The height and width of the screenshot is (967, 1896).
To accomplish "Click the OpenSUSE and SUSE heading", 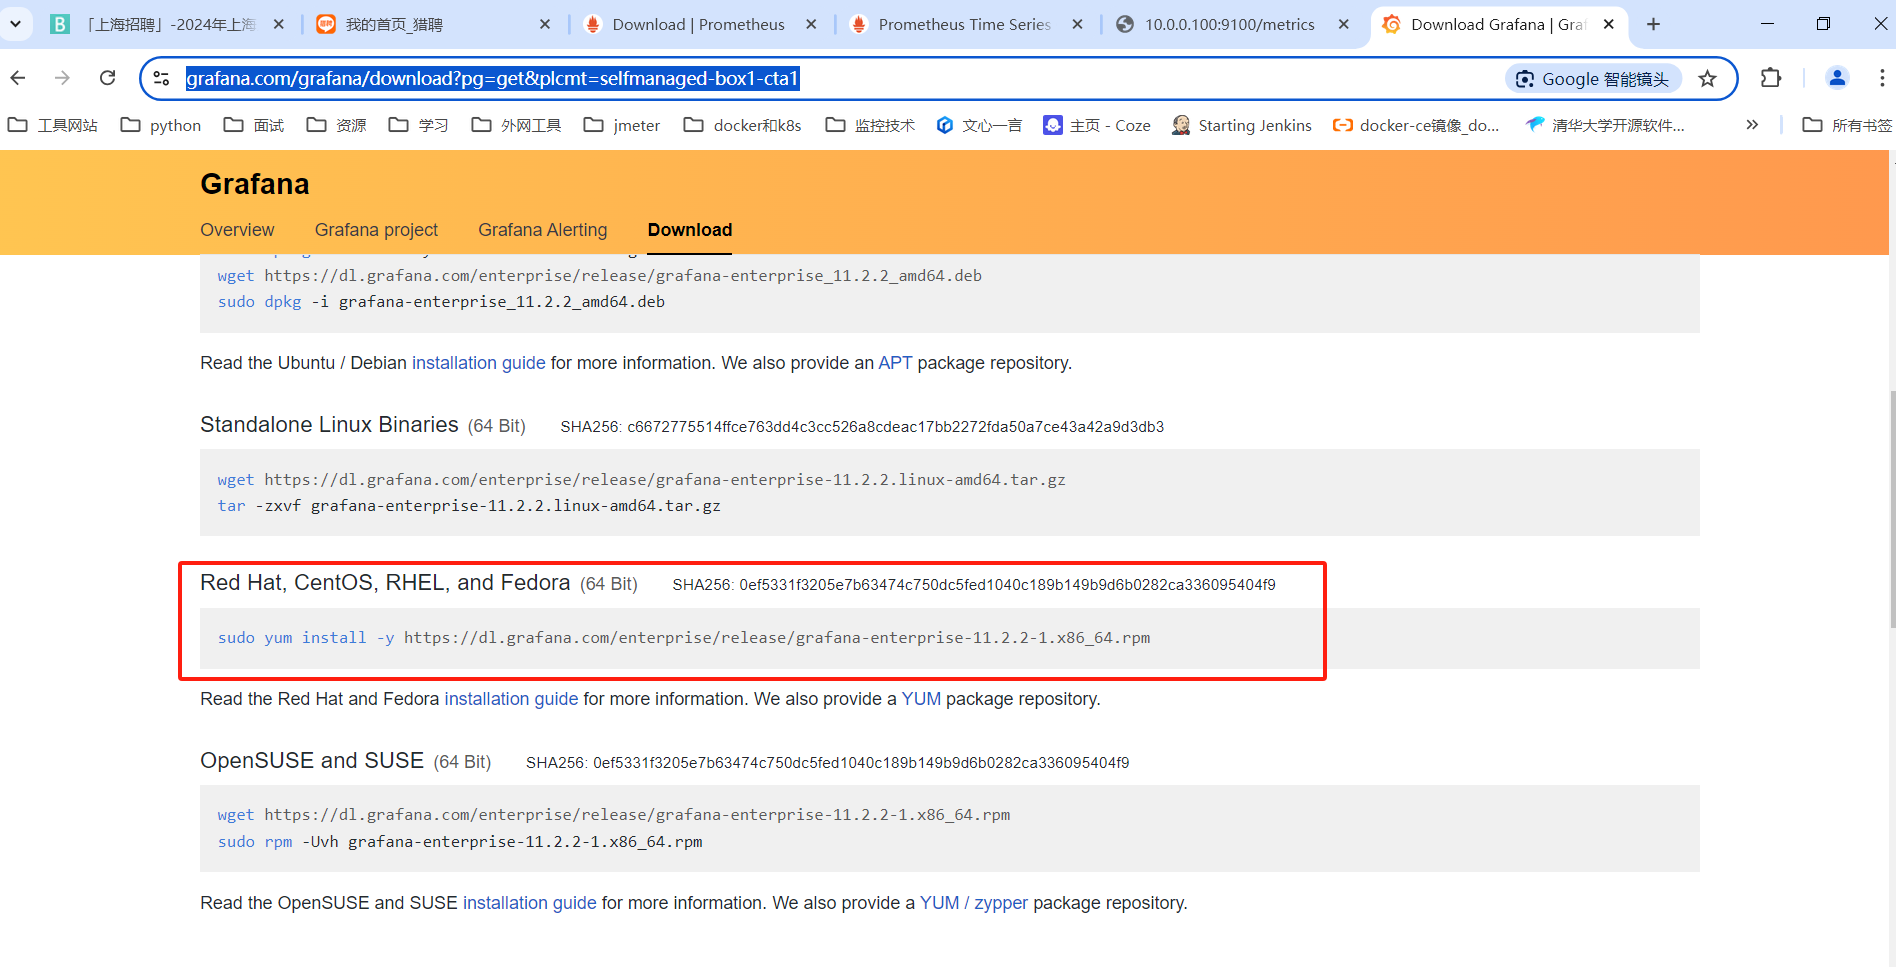I will coord(312,761).
